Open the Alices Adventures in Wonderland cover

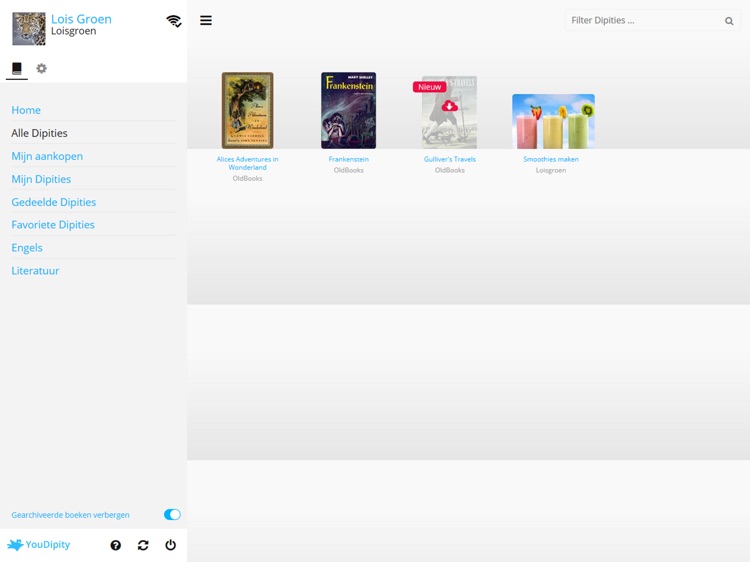[247, 110]
